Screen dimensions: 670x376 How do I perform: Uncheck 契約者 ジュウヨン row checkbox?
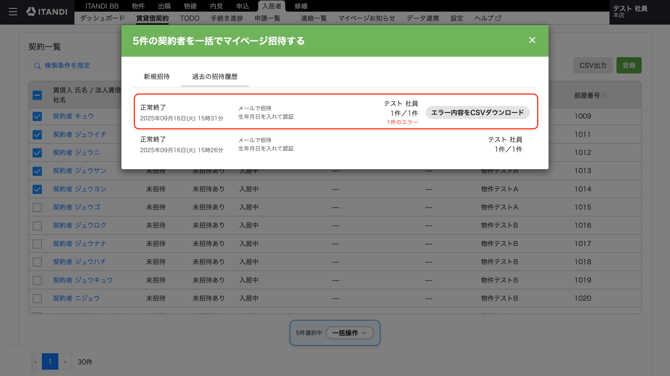tap(37, 189)
